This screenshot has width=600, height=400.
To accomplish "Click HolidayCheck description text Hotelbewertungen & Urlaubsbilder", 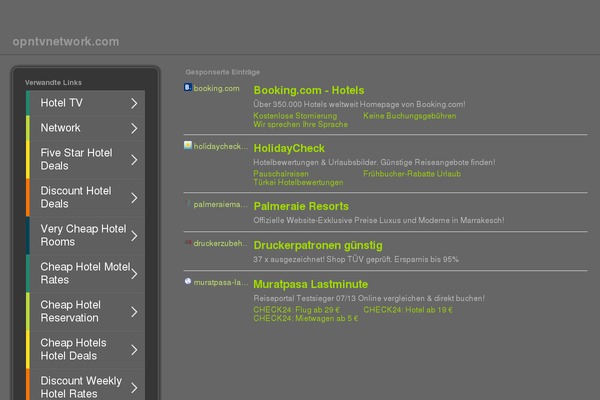I will [x=374, y=162].
